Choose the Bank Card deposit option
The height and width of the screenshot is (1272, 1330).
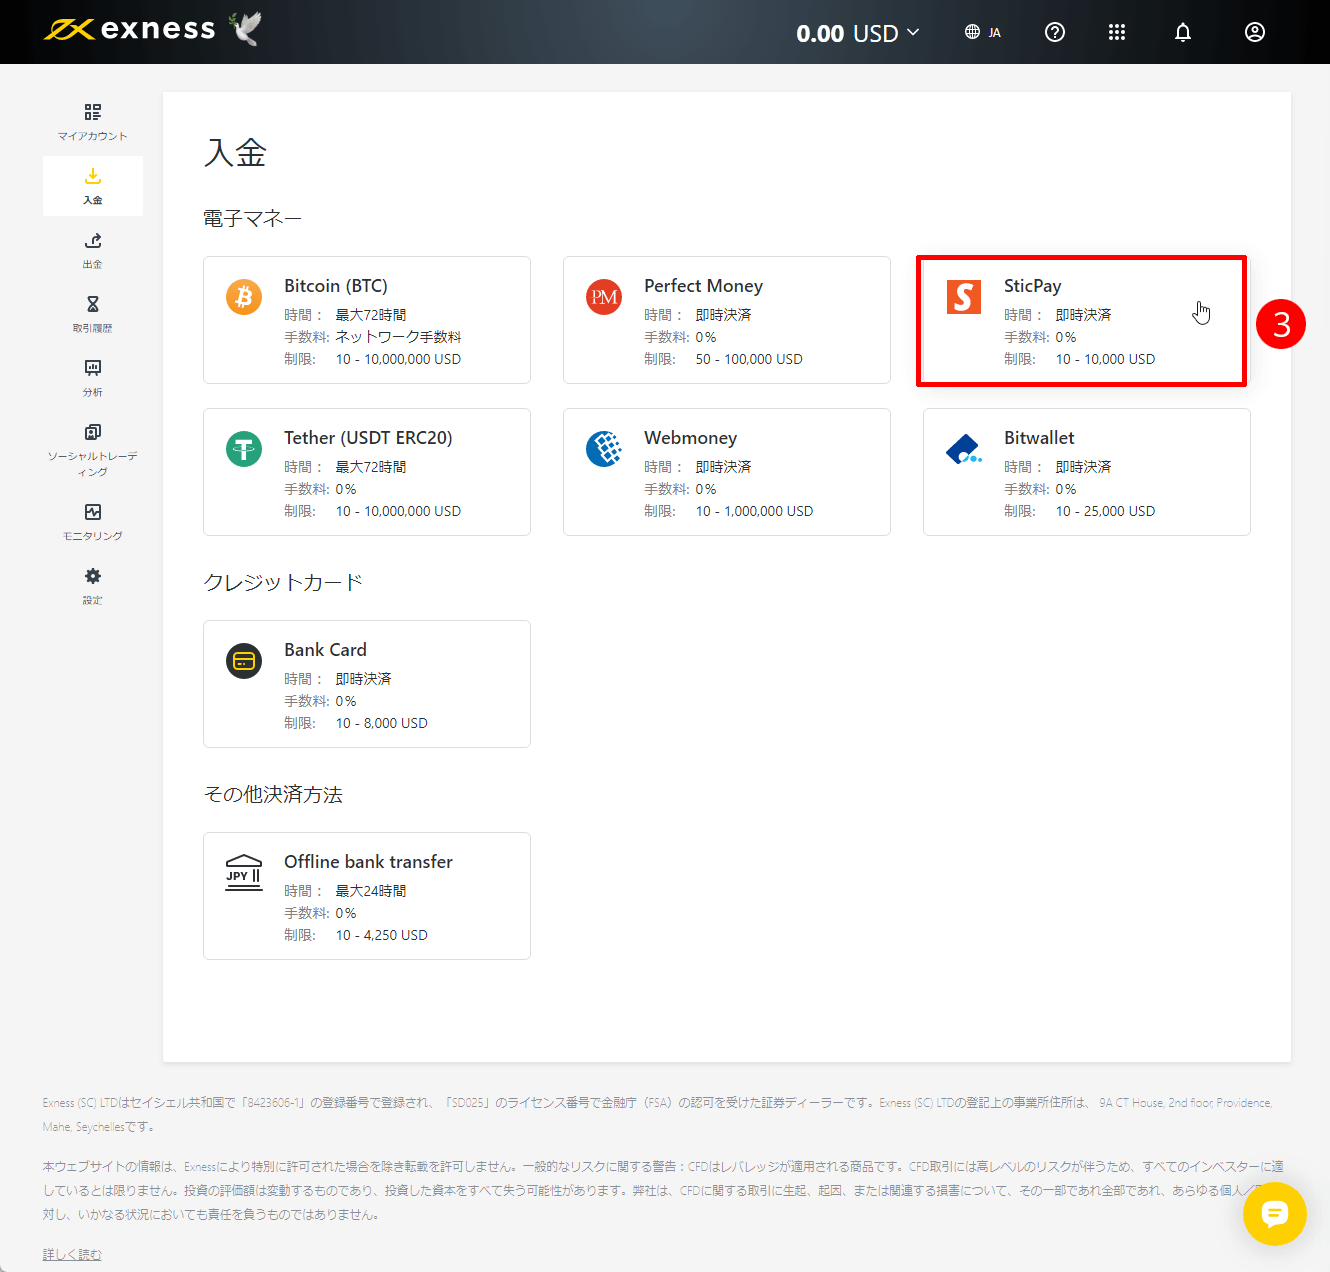click(366, 684)
